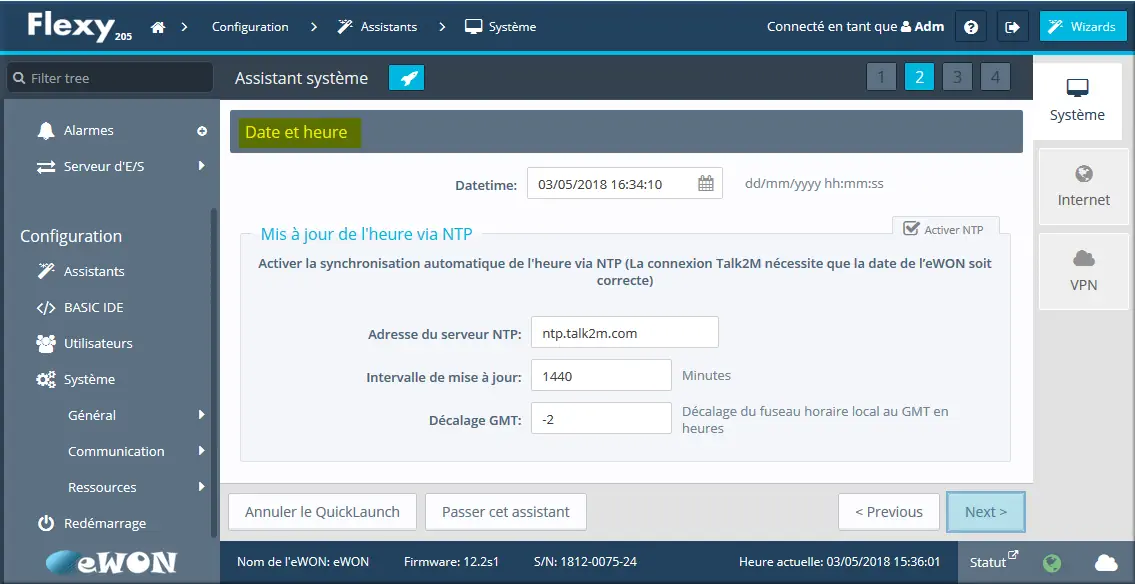Expand the Serveur d'E/S submenu arrow
This screenshot has width=1135, height=584.
[202, 166]
